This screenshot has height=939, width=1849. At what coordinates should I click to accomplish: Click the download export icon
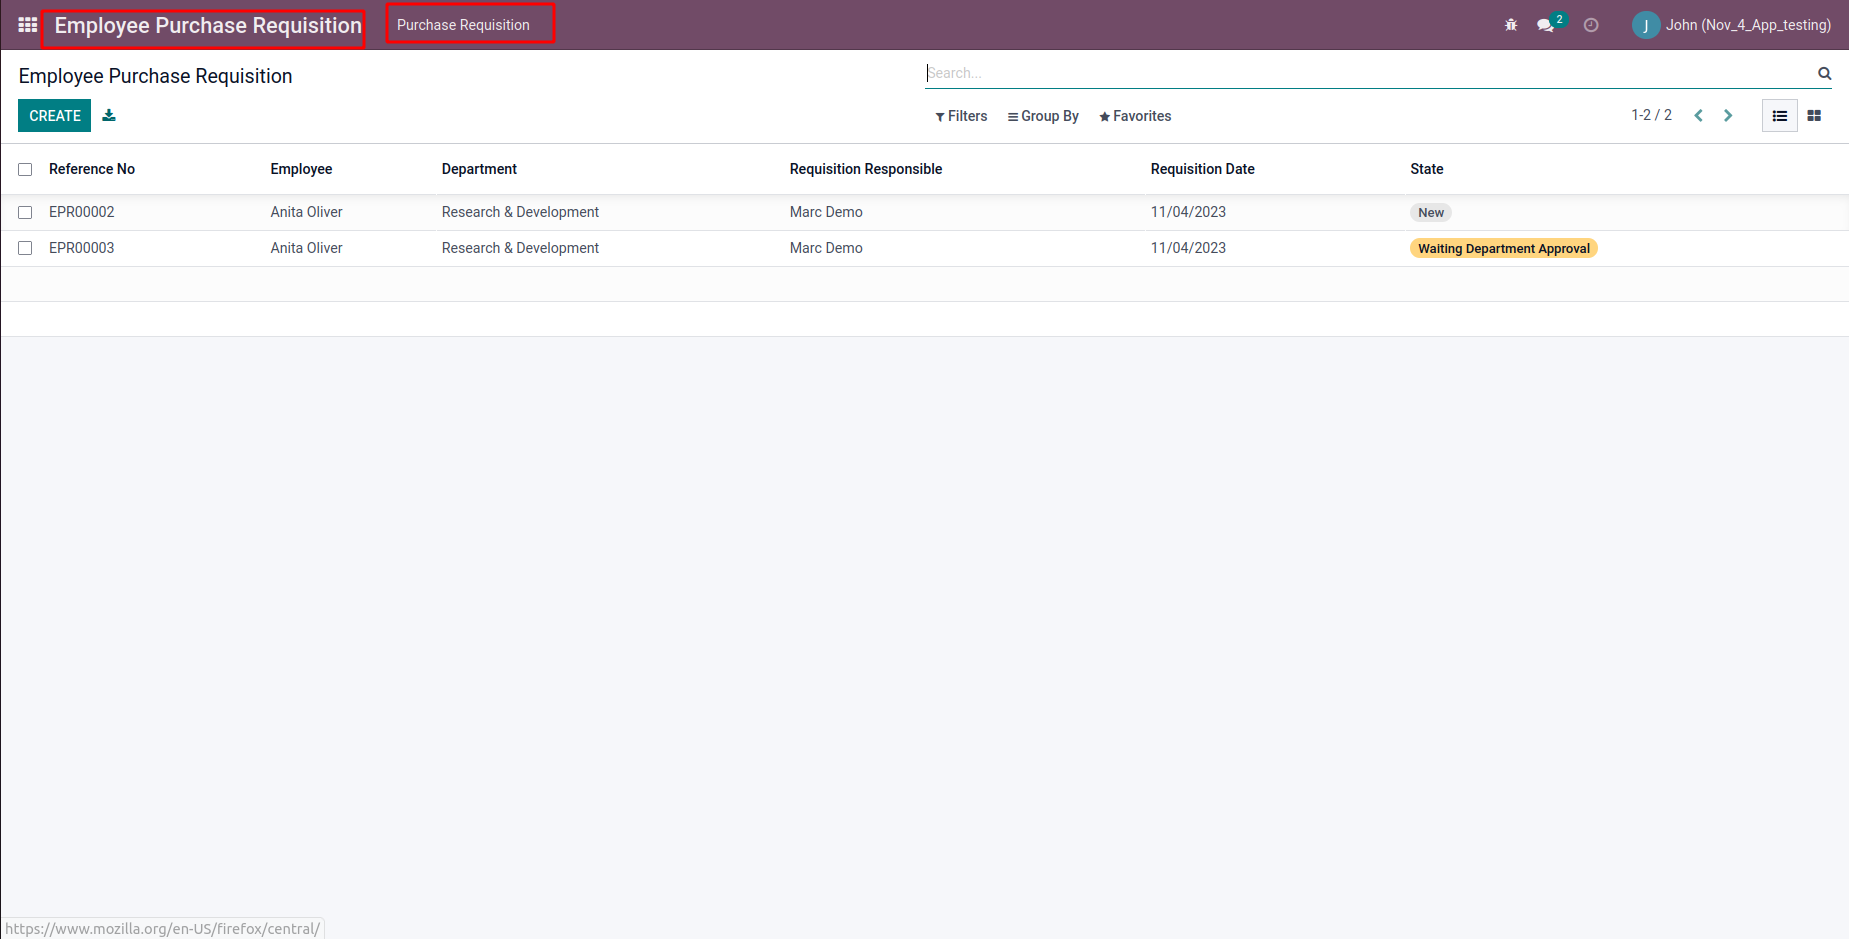coord(109,116)
